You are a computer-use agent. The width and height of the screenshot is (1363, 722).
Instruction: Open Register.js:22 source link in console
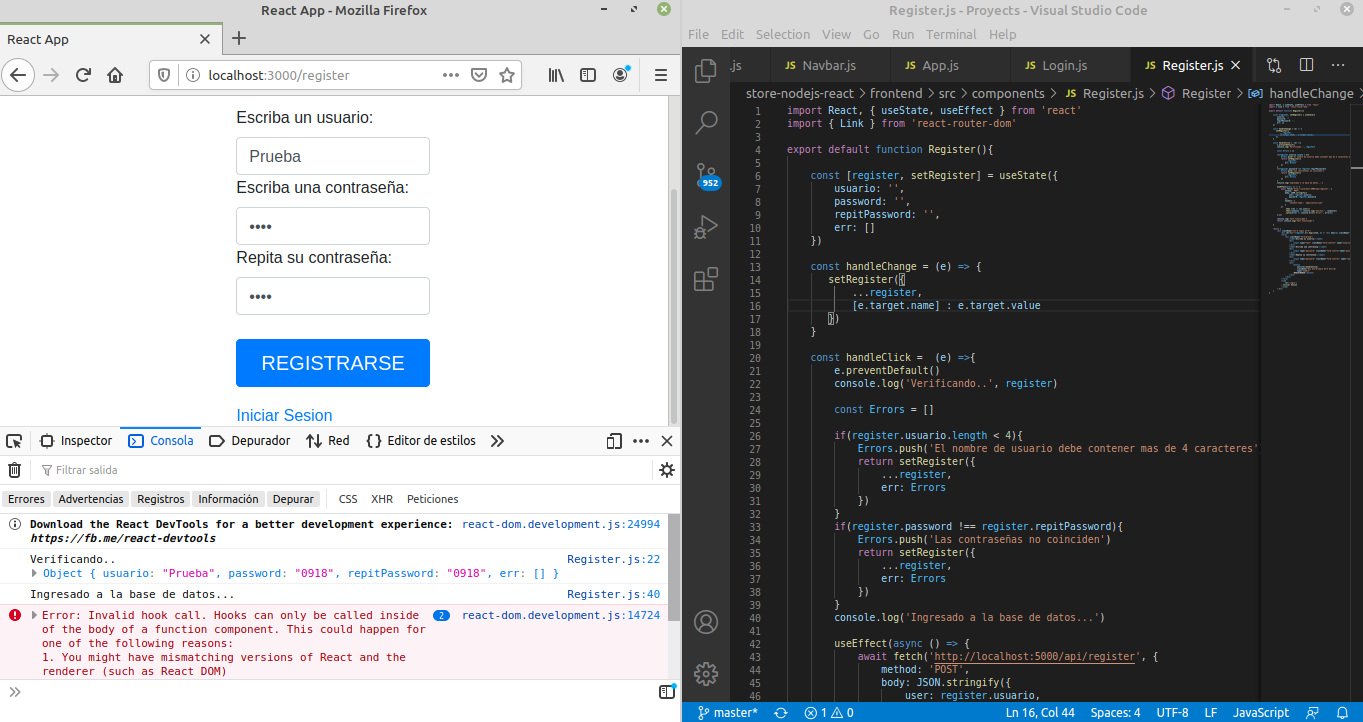coord(613,560)
